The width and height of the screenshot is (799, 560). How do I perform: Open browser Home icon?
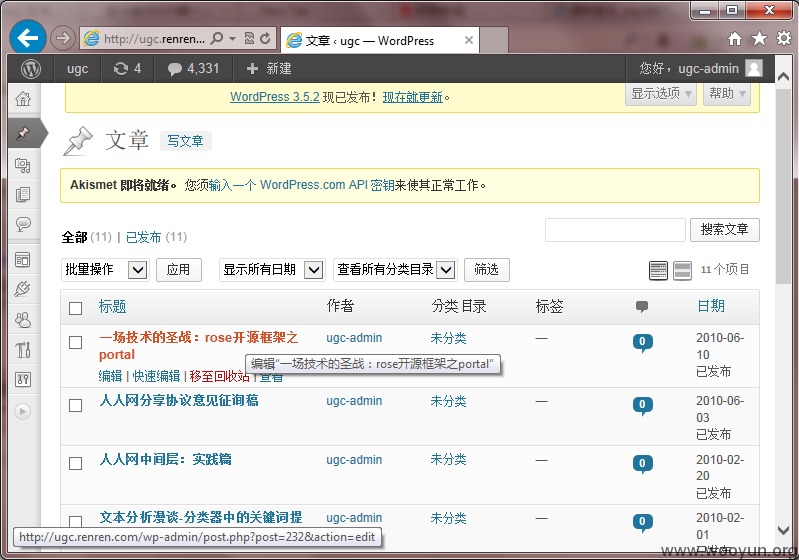tap(734, 38)
